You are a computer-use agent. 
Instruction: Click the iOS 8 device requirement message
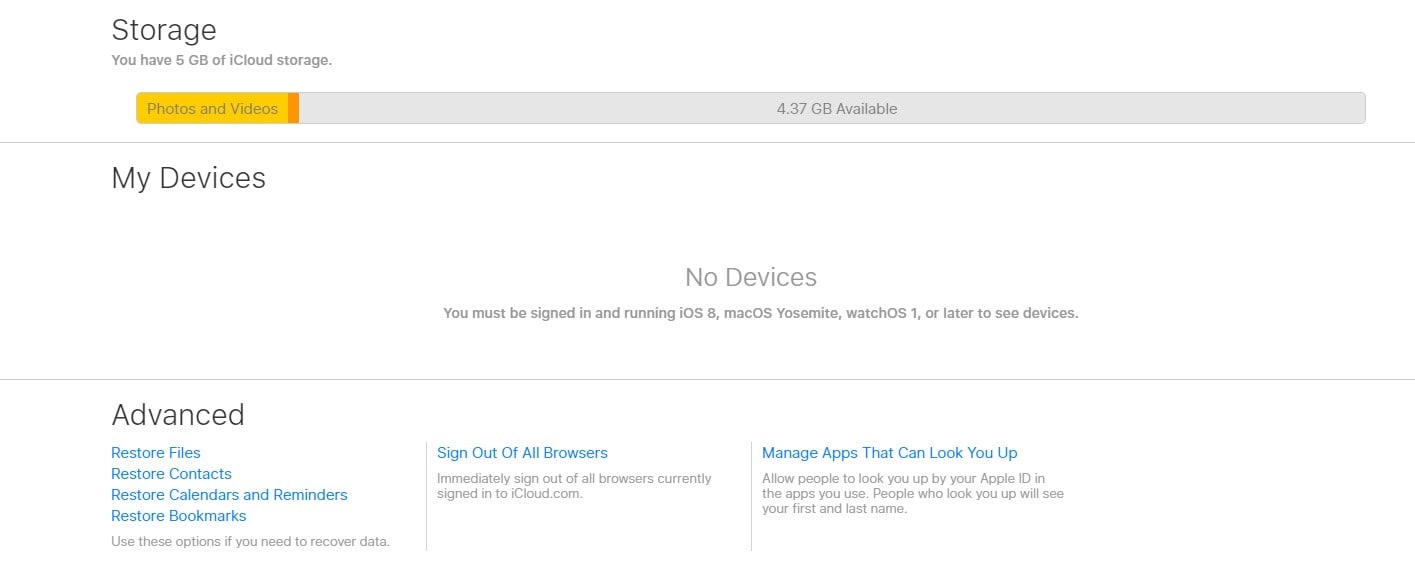click(x=761, y=313)
